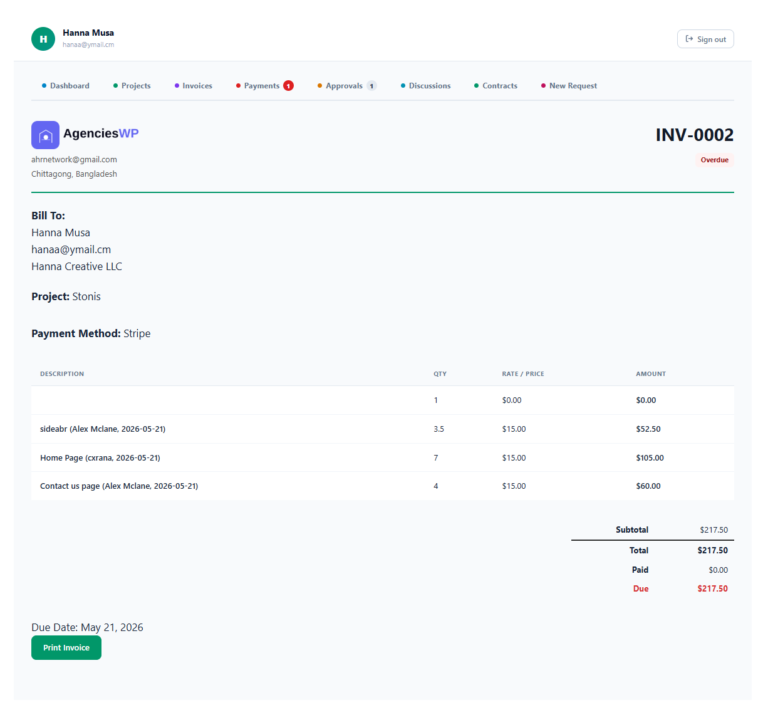Click the Overdue status badge
768x710 pixels.
click(715, 160)
